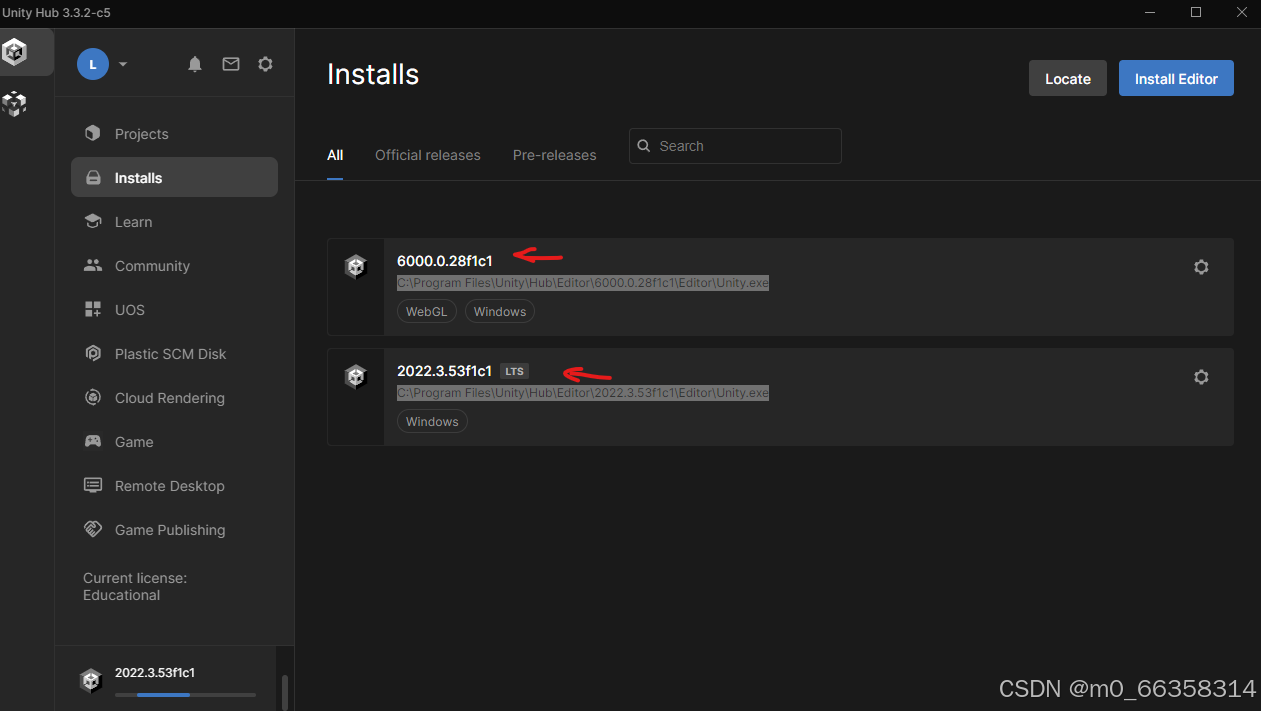Maximize the Unity Hub window
Image resolution: width=1261 pixels, height=711 pixels.
click(x=1196, y=12)
